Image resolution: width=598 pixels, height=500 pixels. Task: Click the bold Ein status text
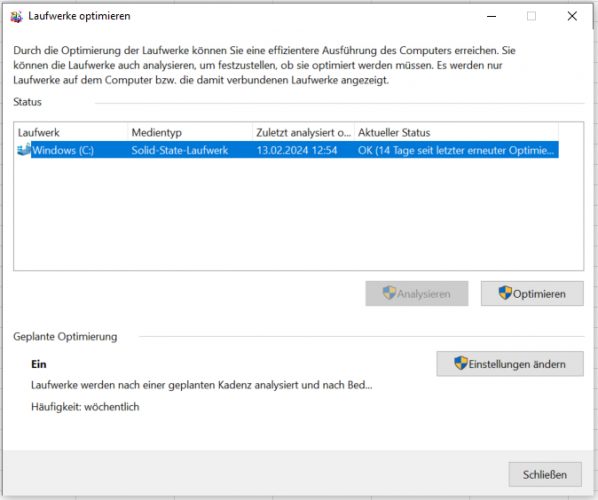(x=39, y=364)
